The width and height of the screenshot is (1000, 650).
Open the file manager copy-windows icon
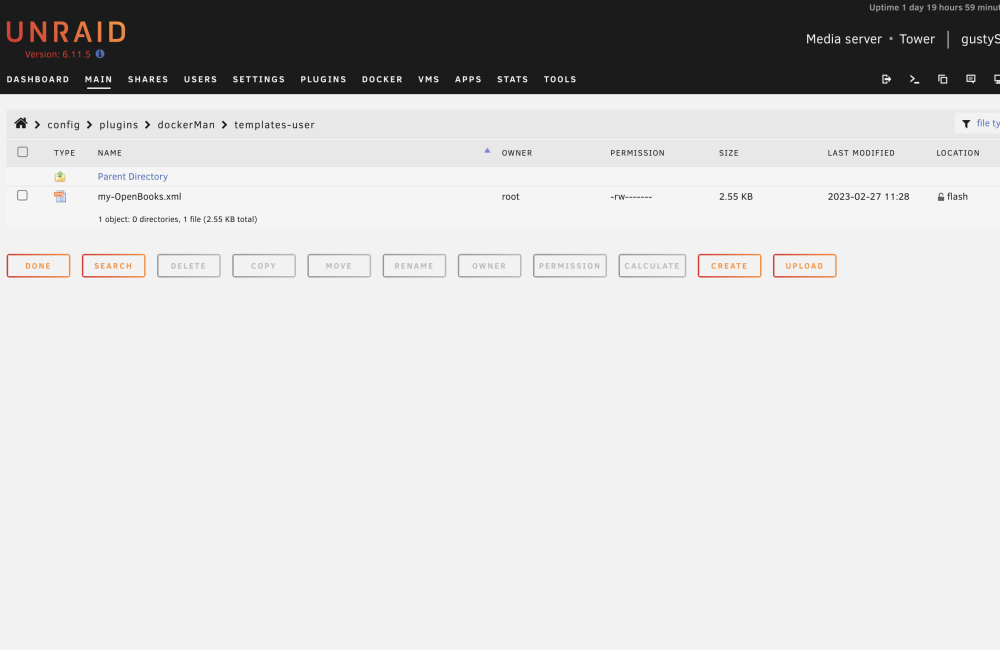[943, 79]
